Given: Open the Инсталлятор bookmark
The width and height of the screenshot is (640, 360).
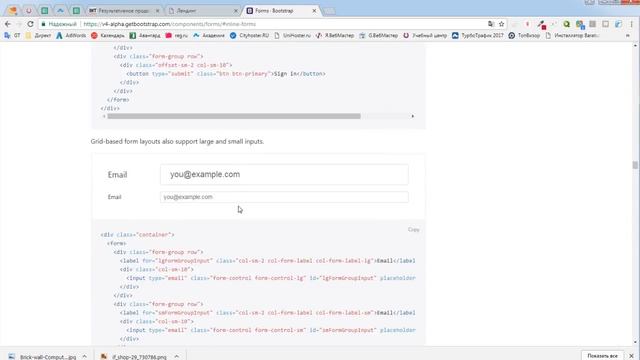Looking at the screenshot, I should (x=572, y=36).
